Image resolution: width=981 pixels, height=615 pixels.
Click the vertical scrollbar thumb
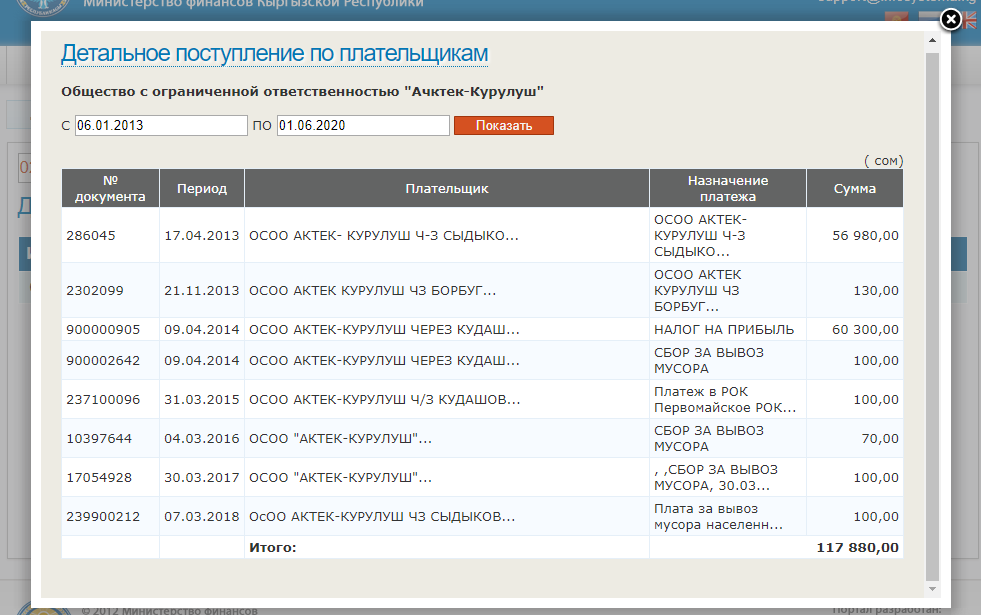[x=932, y=310]
